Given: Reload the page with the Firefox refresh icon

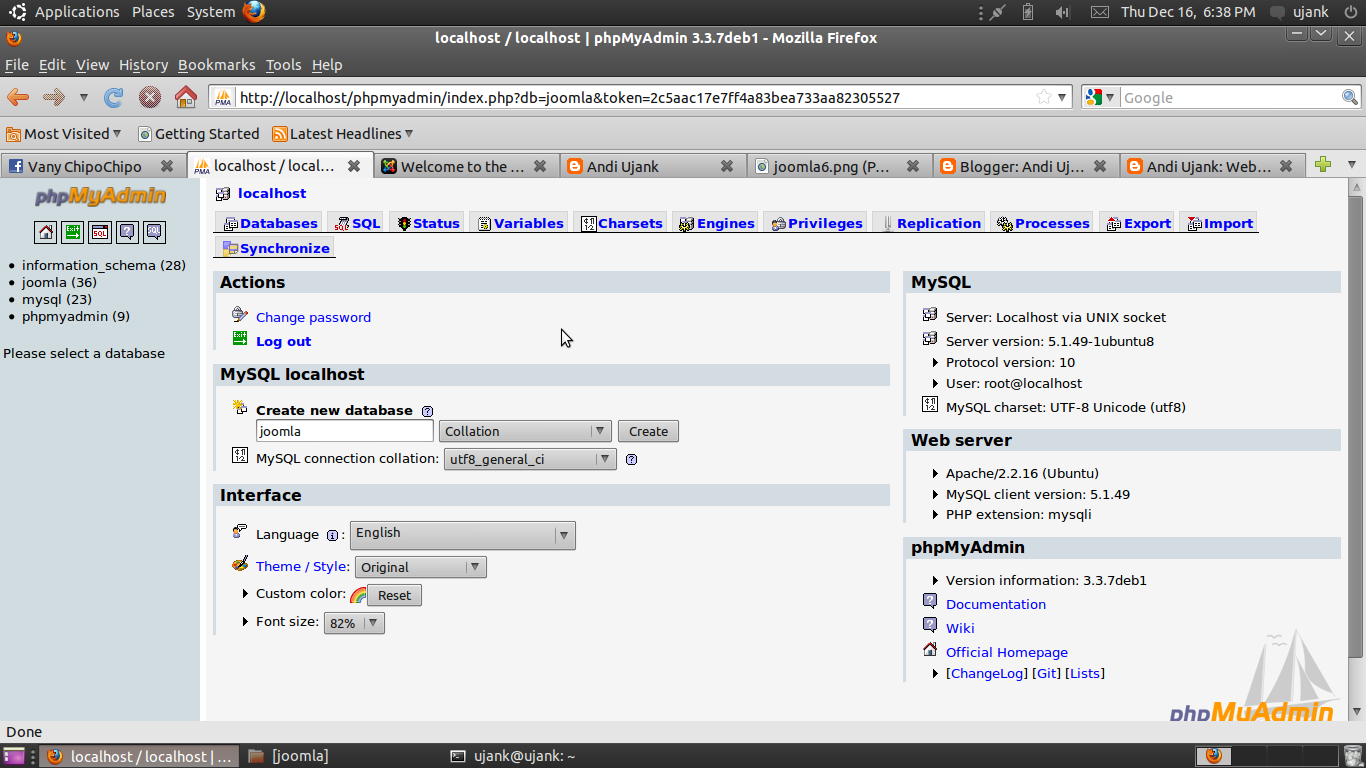Looking at the screenshot, I should (114, 97).
